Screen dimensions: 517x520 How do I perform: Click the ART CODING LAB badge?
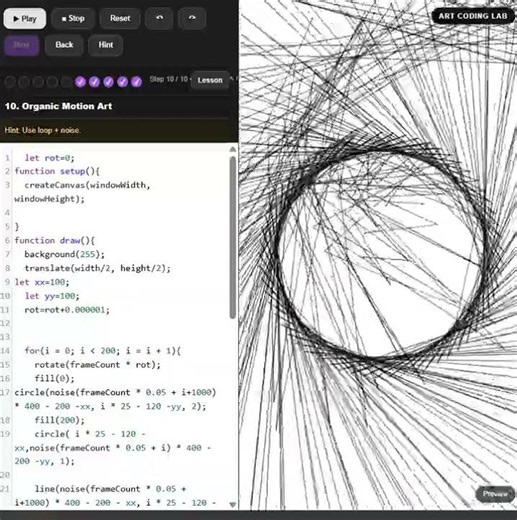coord(473,16)
